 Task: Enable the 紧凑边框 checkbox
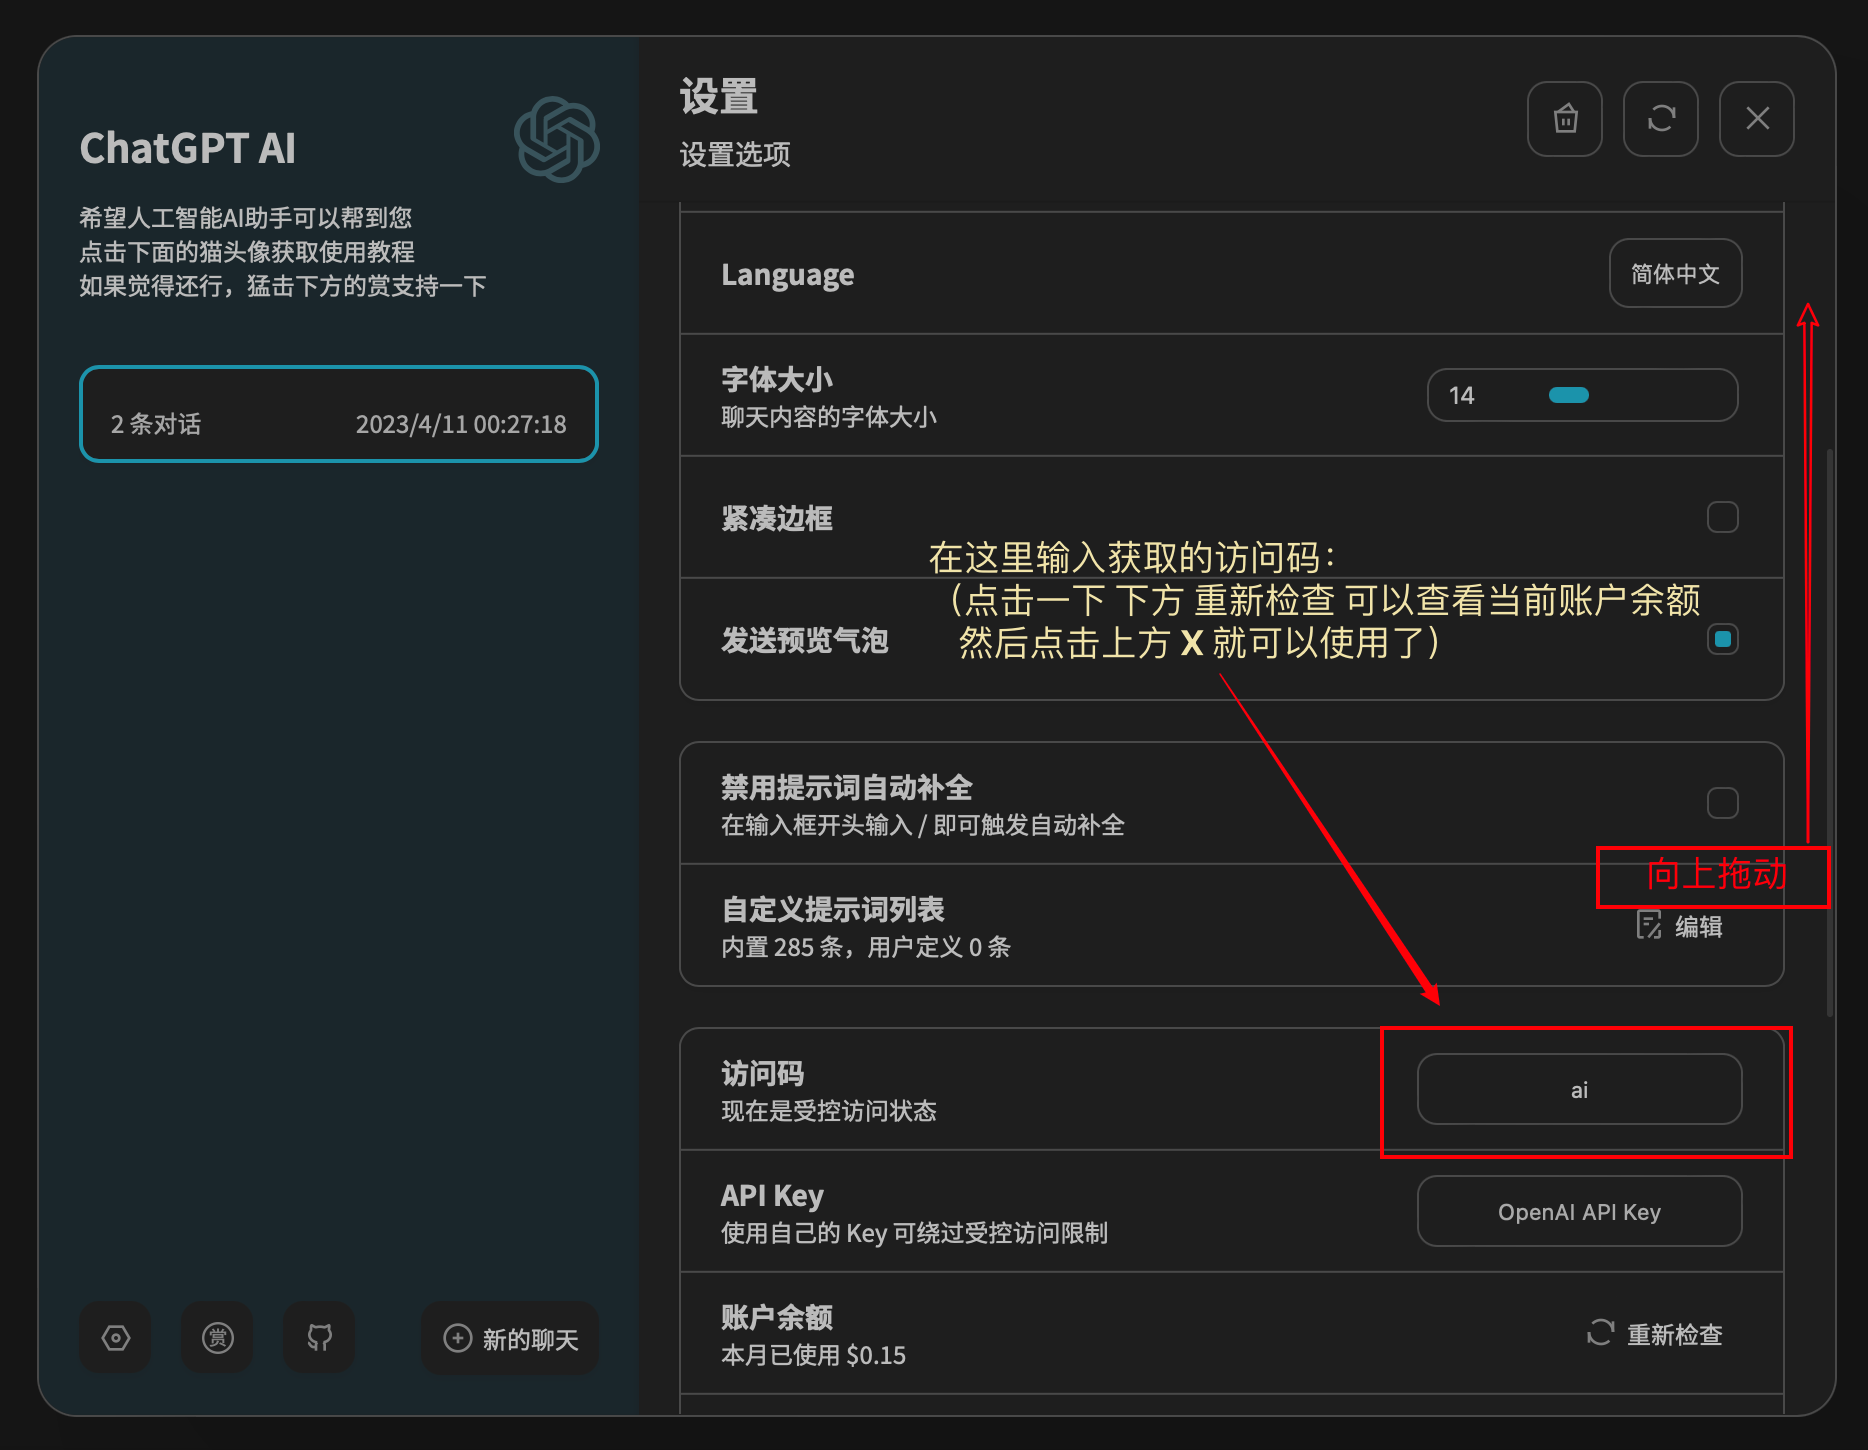[1722, 517]
